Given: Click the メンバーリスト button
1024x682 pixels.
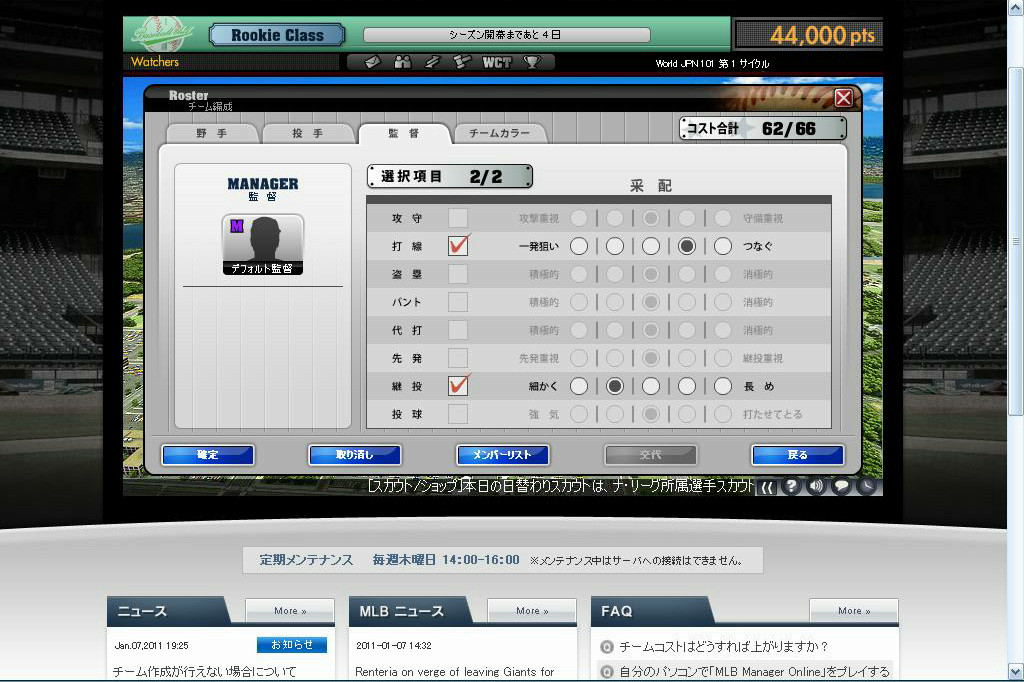Looking at the screenshot, I should click(x=502, y=455).
